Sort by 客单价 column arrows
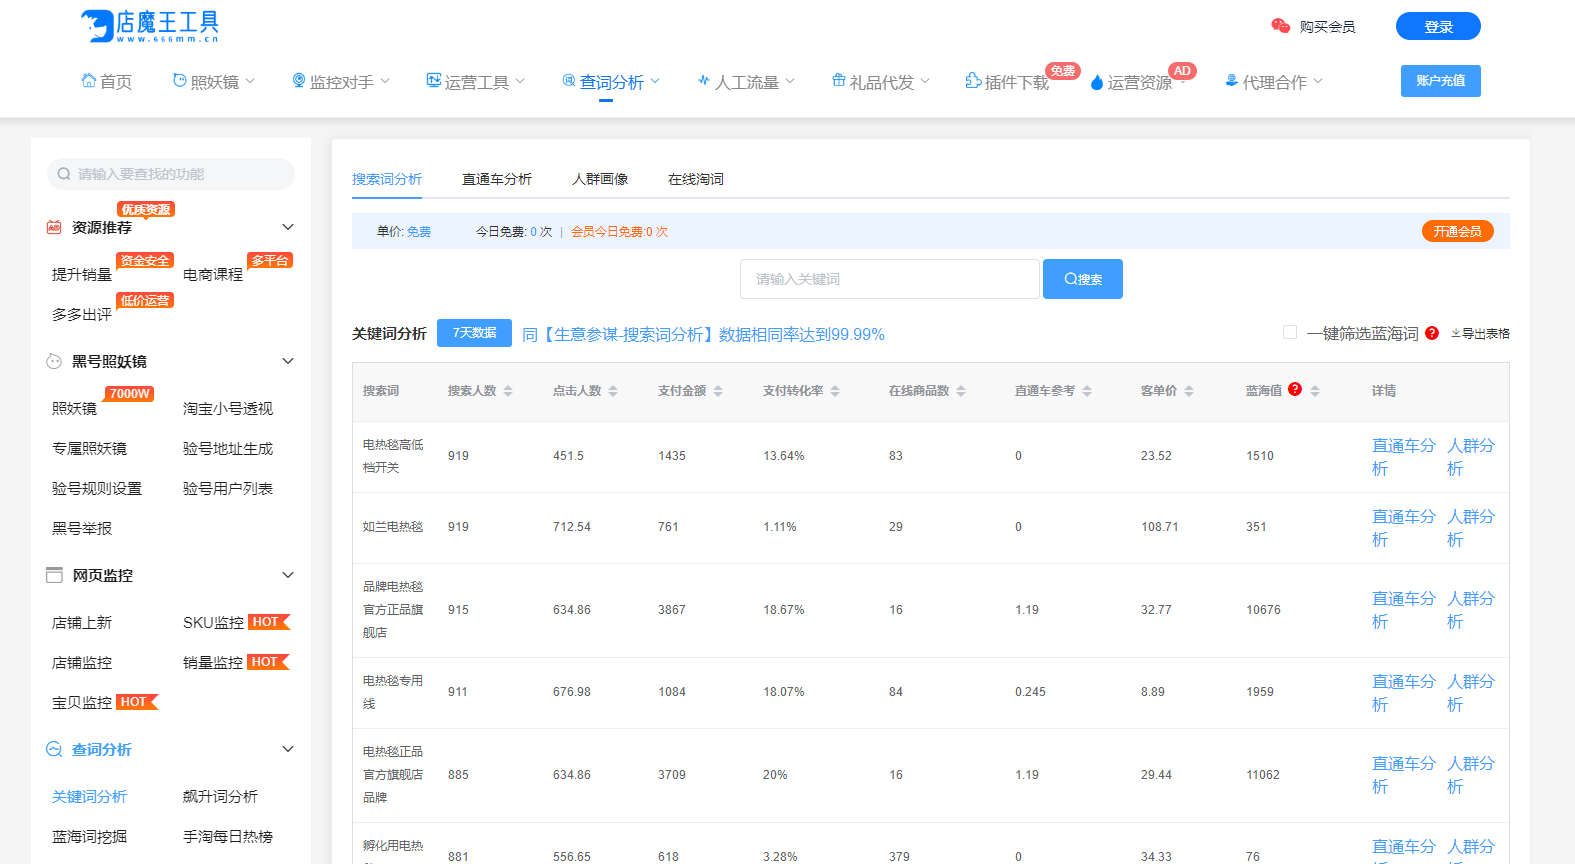This screenshot has height=864, width=1575. (1189, 391)
